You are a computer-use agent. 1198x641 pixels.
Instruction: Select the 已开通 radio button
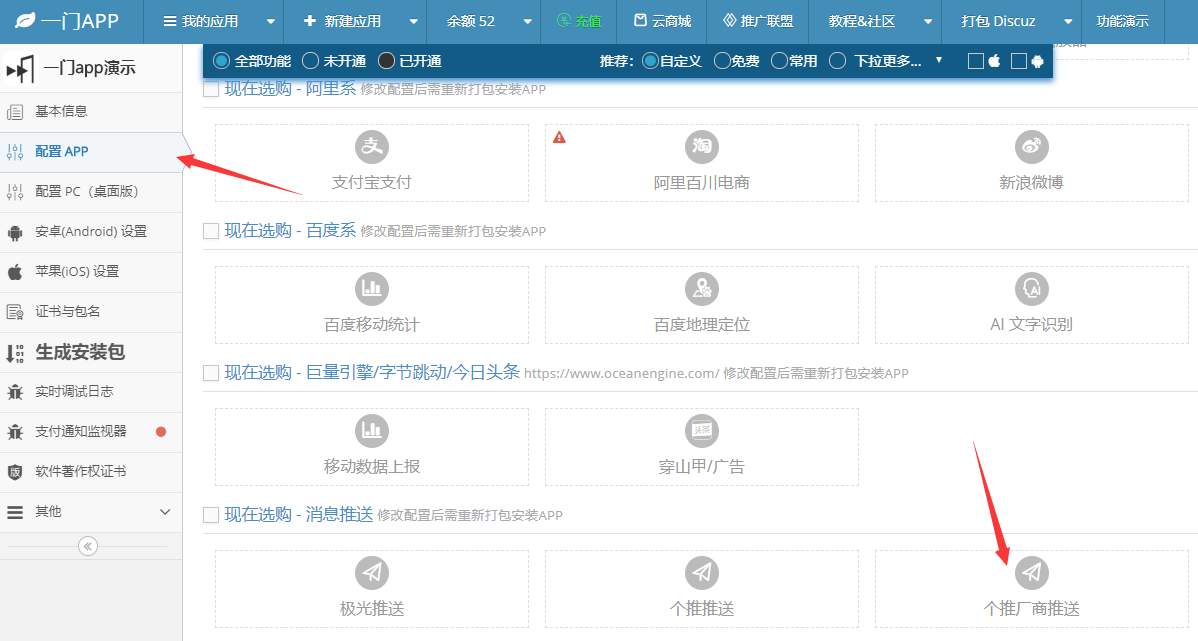[x=387, y=60]
